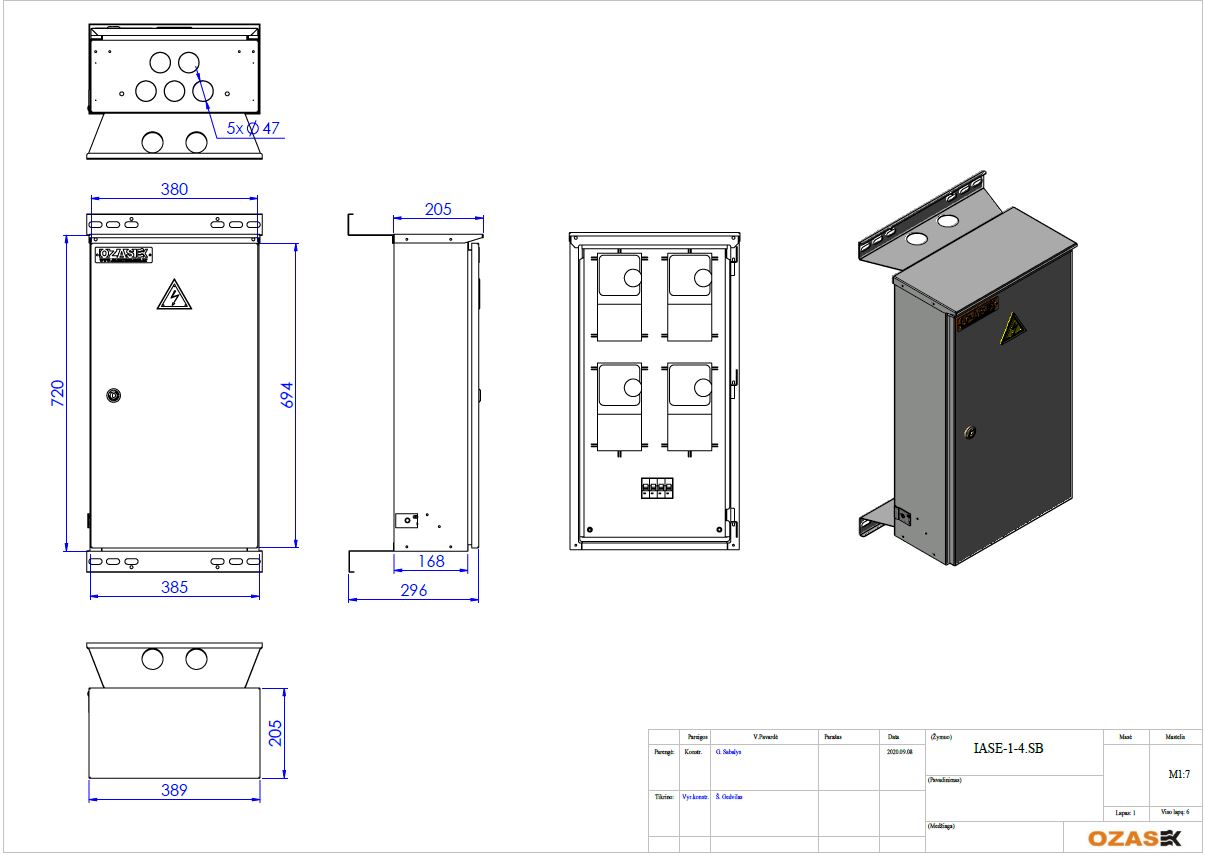Click the door lock on the isometric view
The width and height of the screenshot is (1205, 855).
pyautogui.click(x=968, y=432)
